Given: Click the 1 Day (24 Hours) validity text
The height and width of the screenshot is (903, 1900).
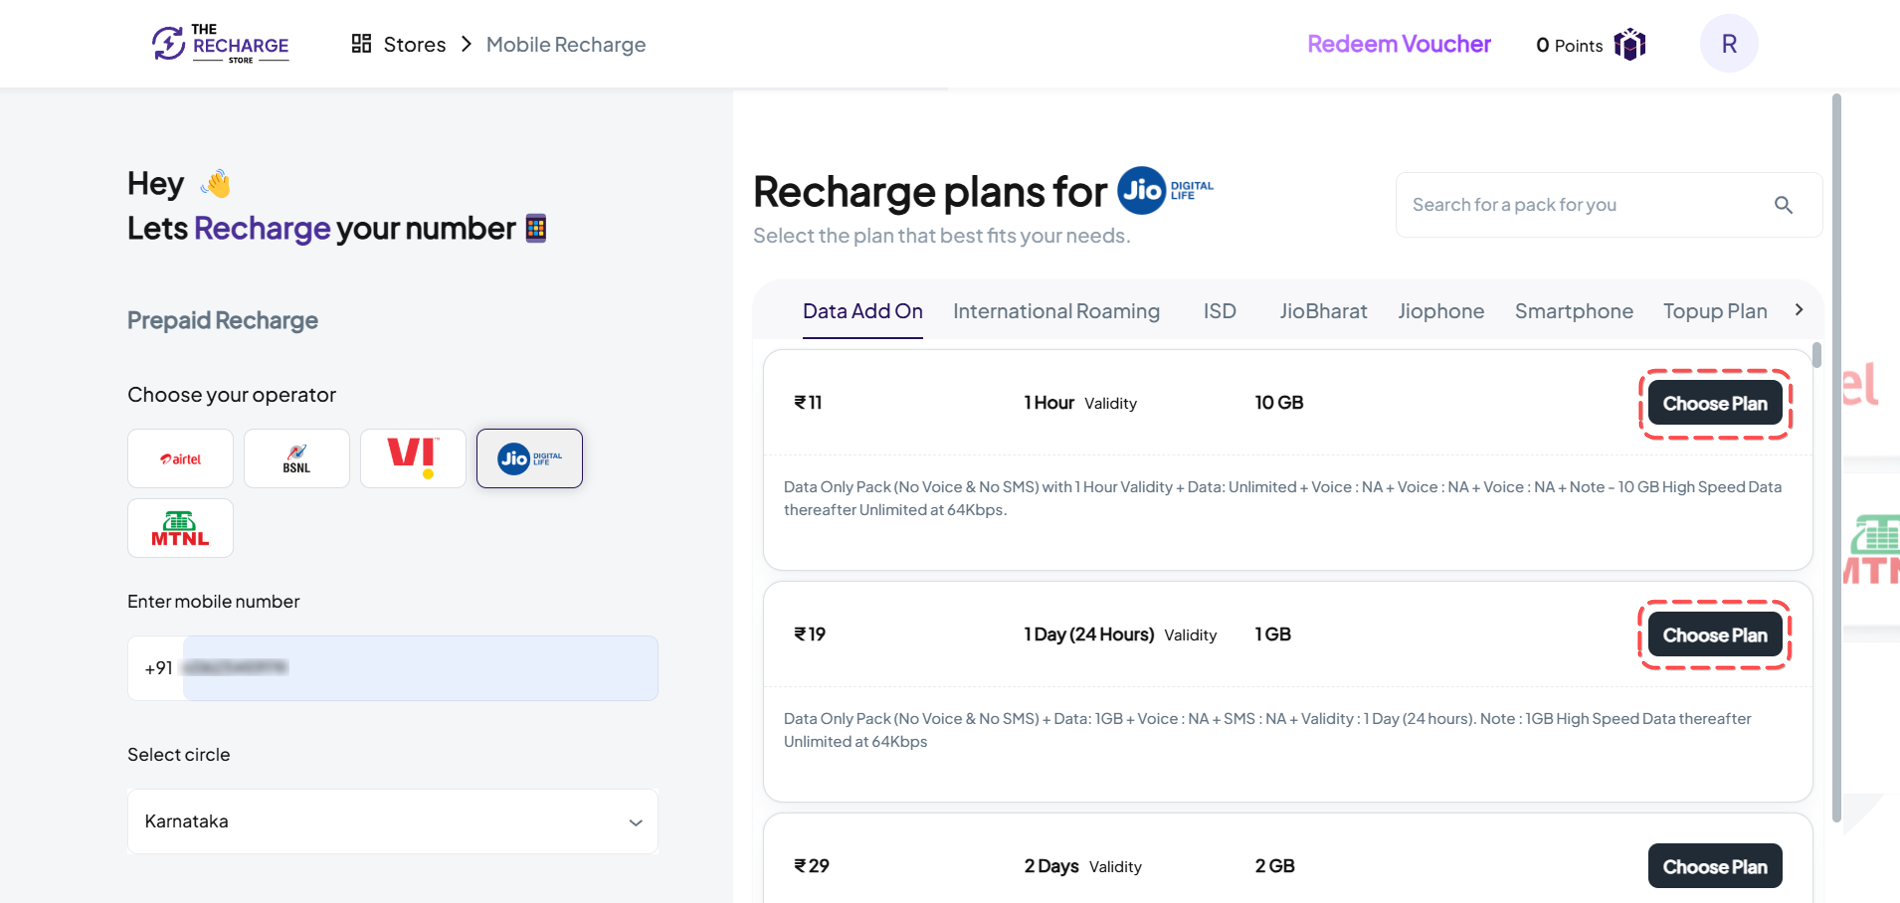Looking at the screenshot, I should click(x=1088, y=634).
